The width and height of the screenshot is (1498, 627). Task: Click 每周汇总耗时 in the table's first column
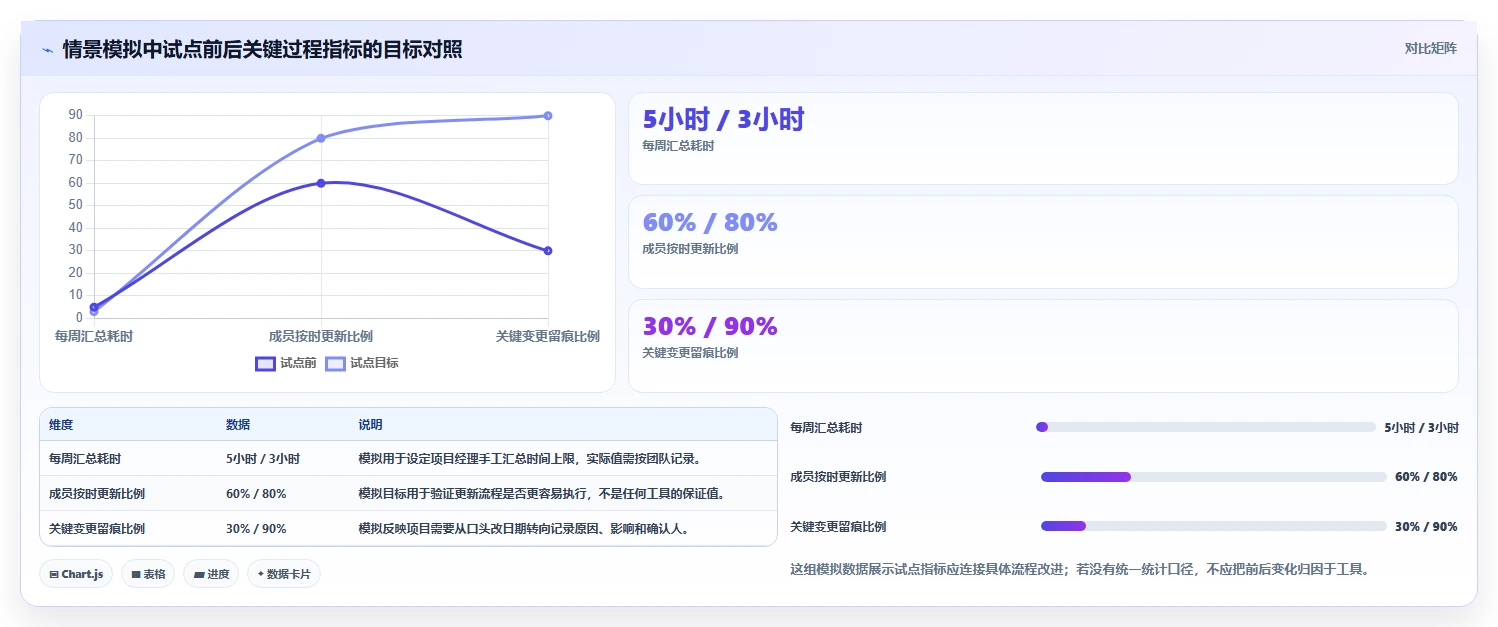(85, 459)
